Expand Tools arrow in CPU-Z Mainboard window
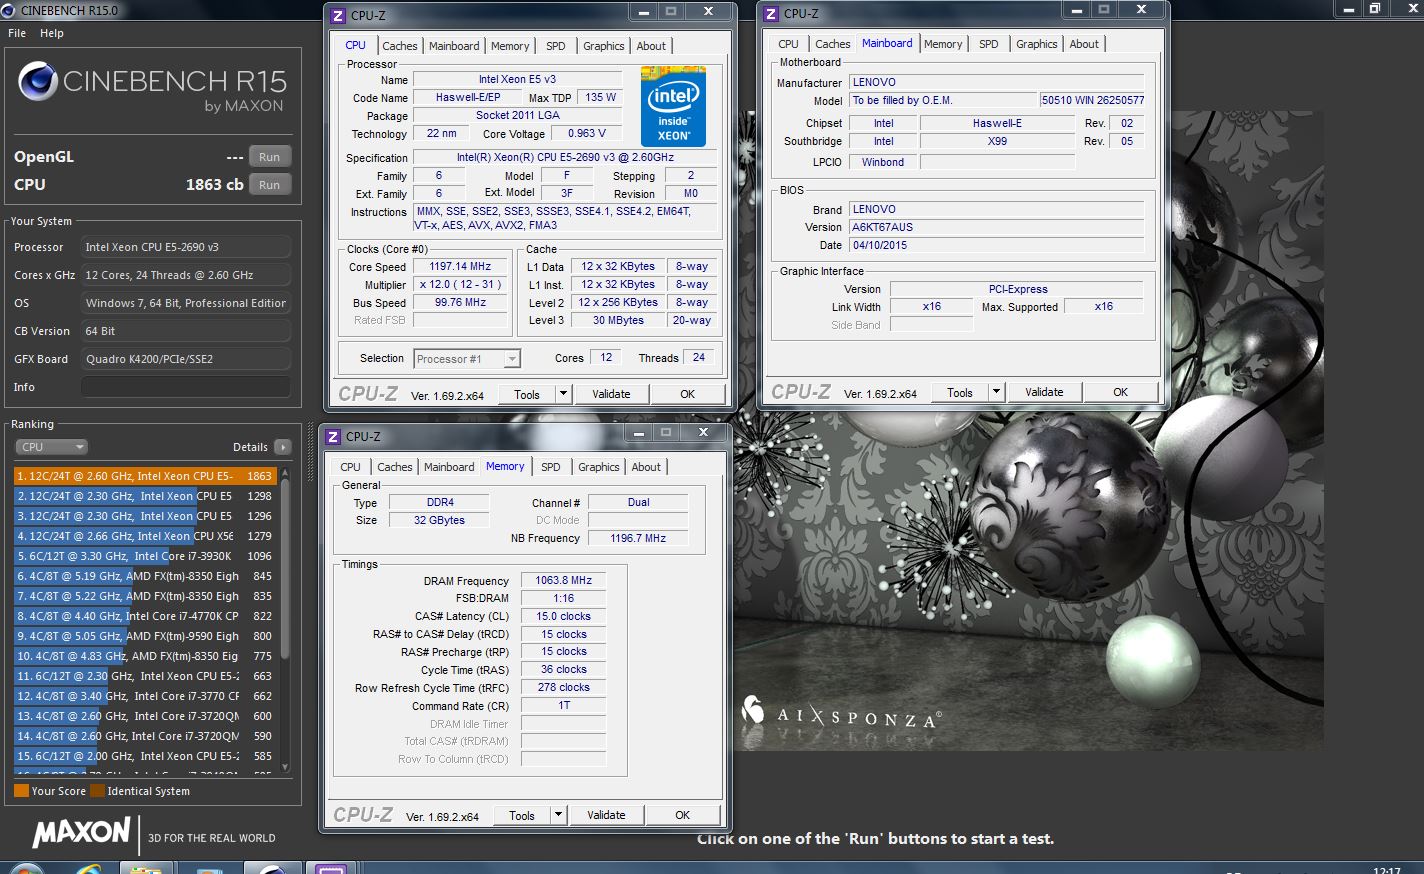Image resolution: width=1424 pixels, height=874 pixels. click(x=996, y=392)
